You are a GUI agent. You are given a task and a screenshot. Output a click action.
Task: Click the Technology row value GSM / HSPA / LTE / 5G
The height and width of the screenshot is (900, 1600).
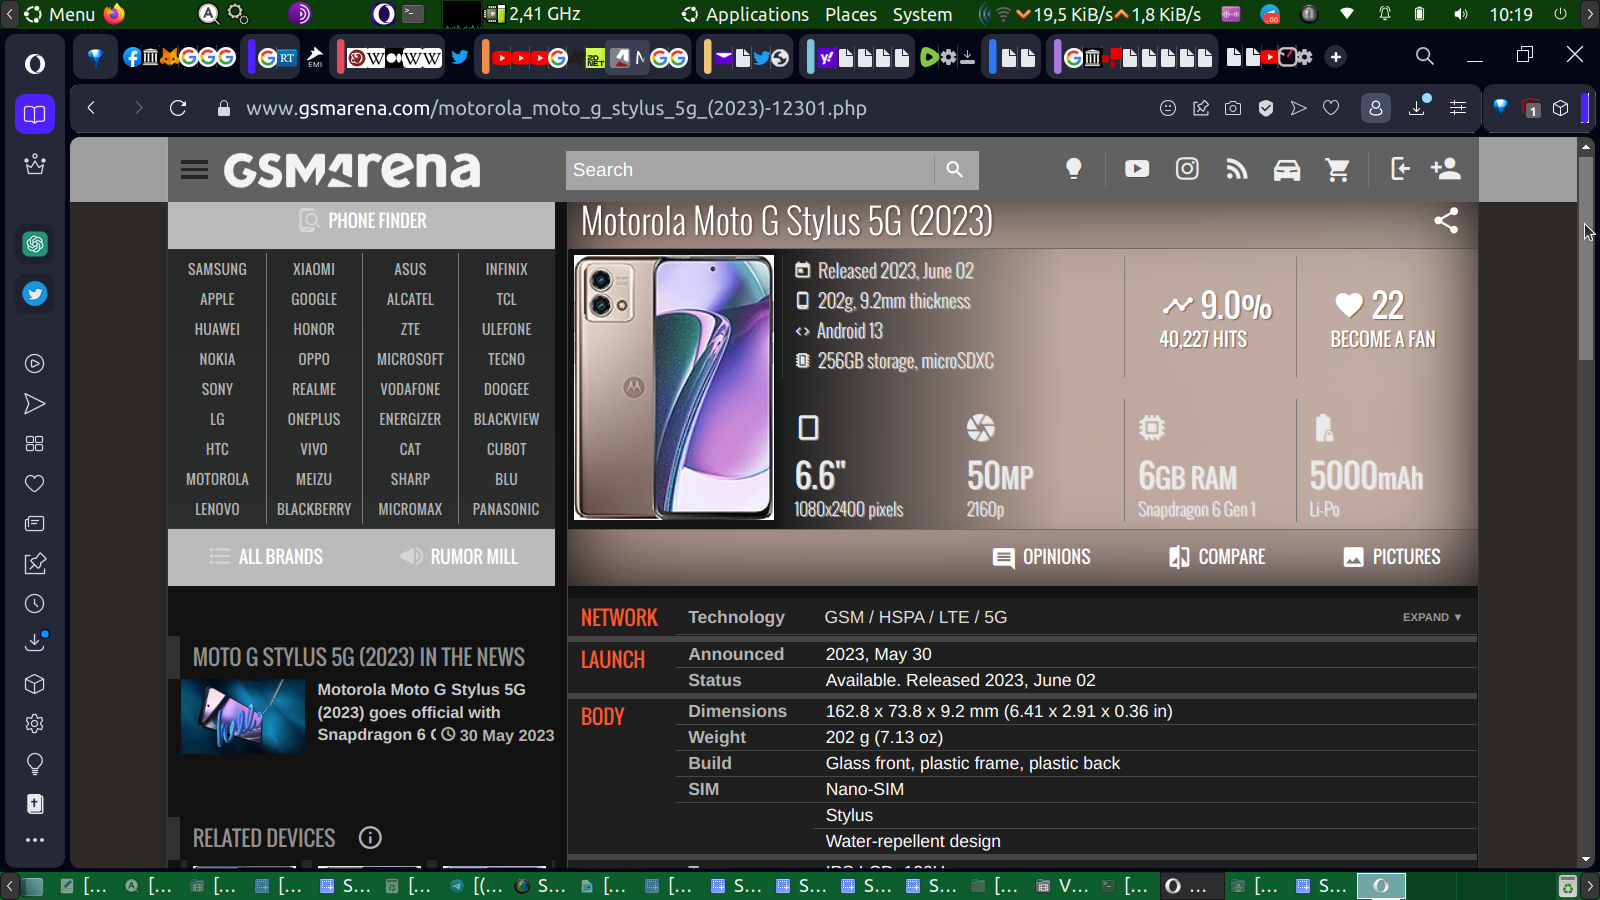[x=916, y=617]
